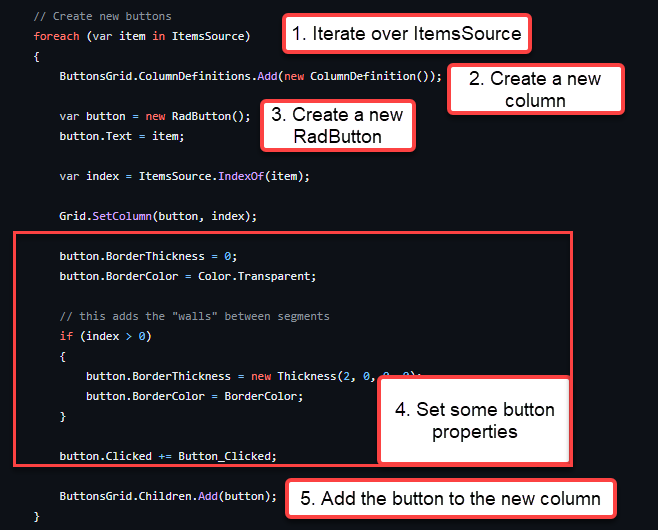Click the Button_Clicked event handler line
Screen dimensions: 658x530
tap(167, 456)
